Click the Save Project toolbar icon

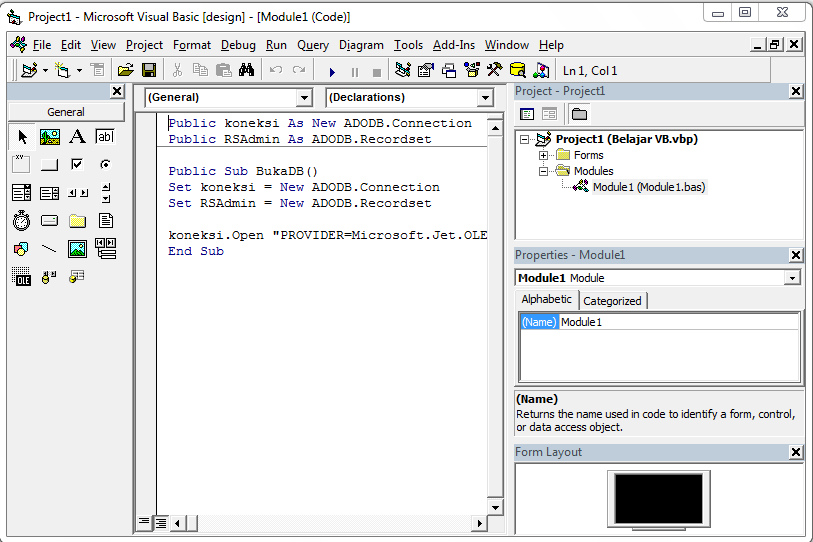click(149, 70)
